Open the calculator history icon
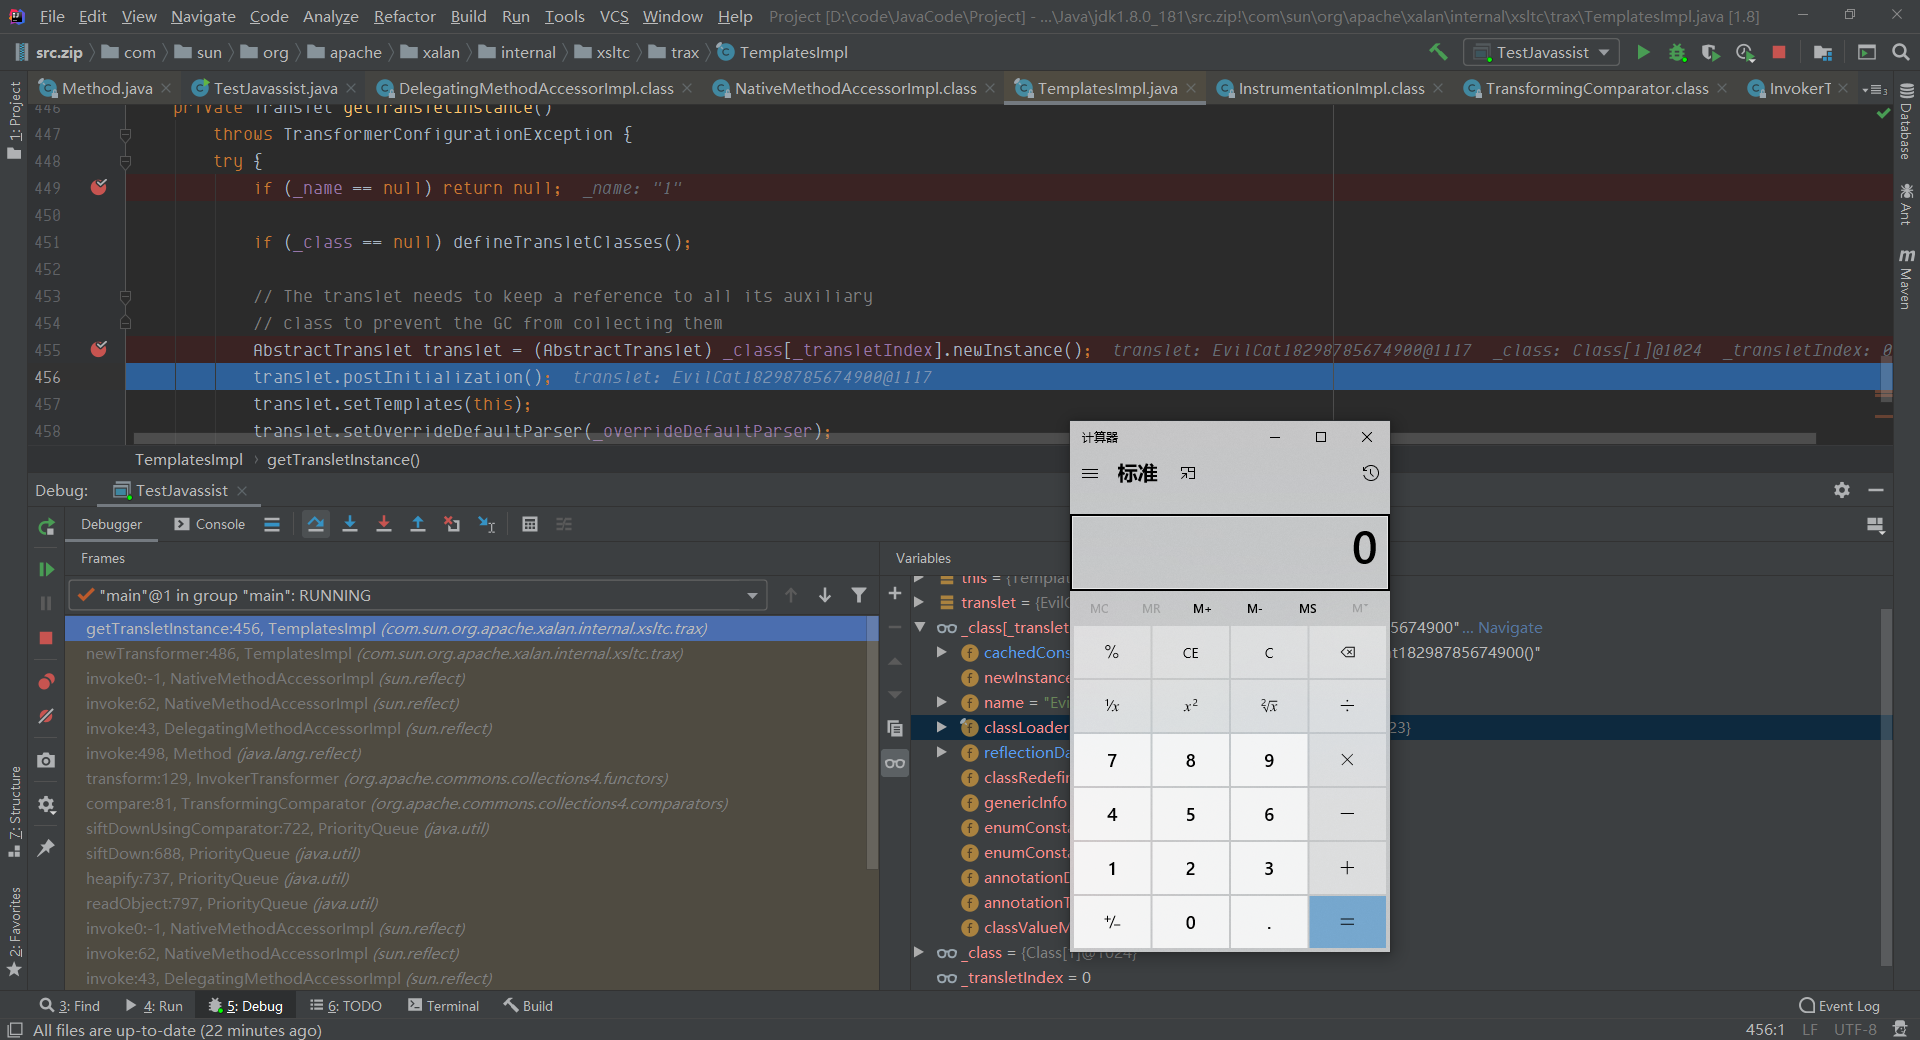Viewport: 1920px width, 1040px height. [x=1370, y=473]
